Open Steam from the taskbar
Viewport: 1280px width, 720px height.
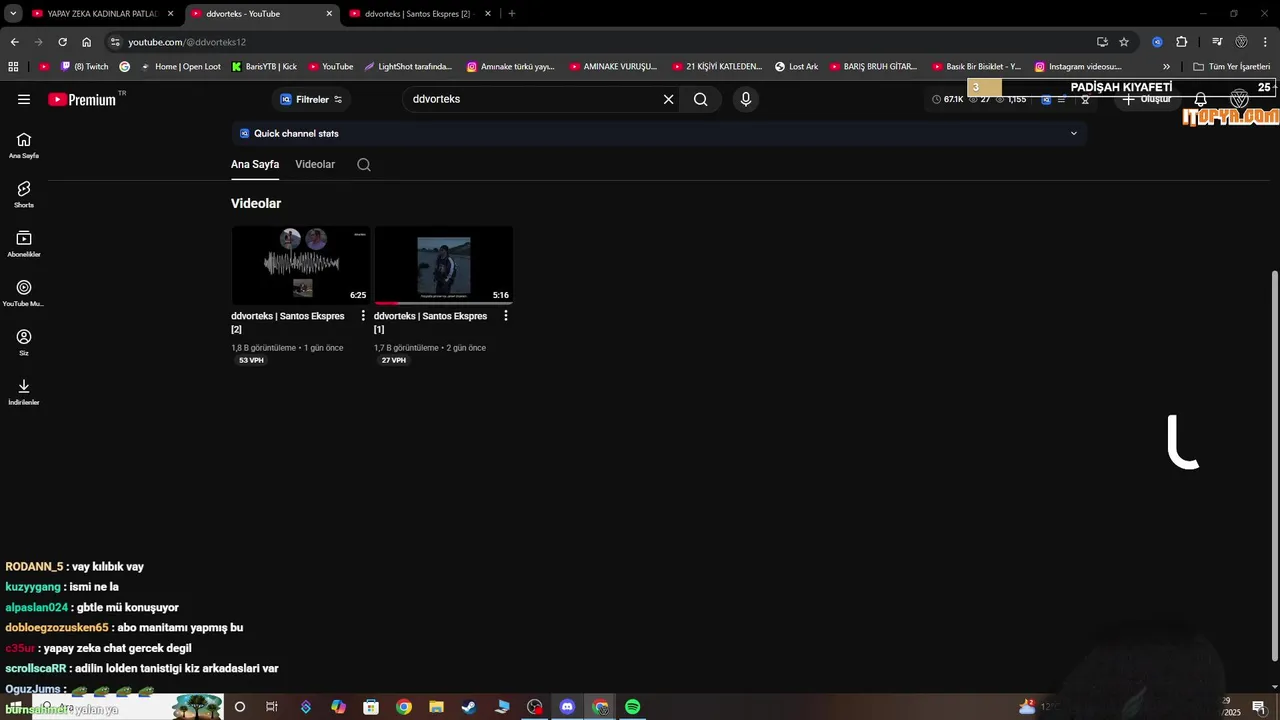(x=469, y=707)
